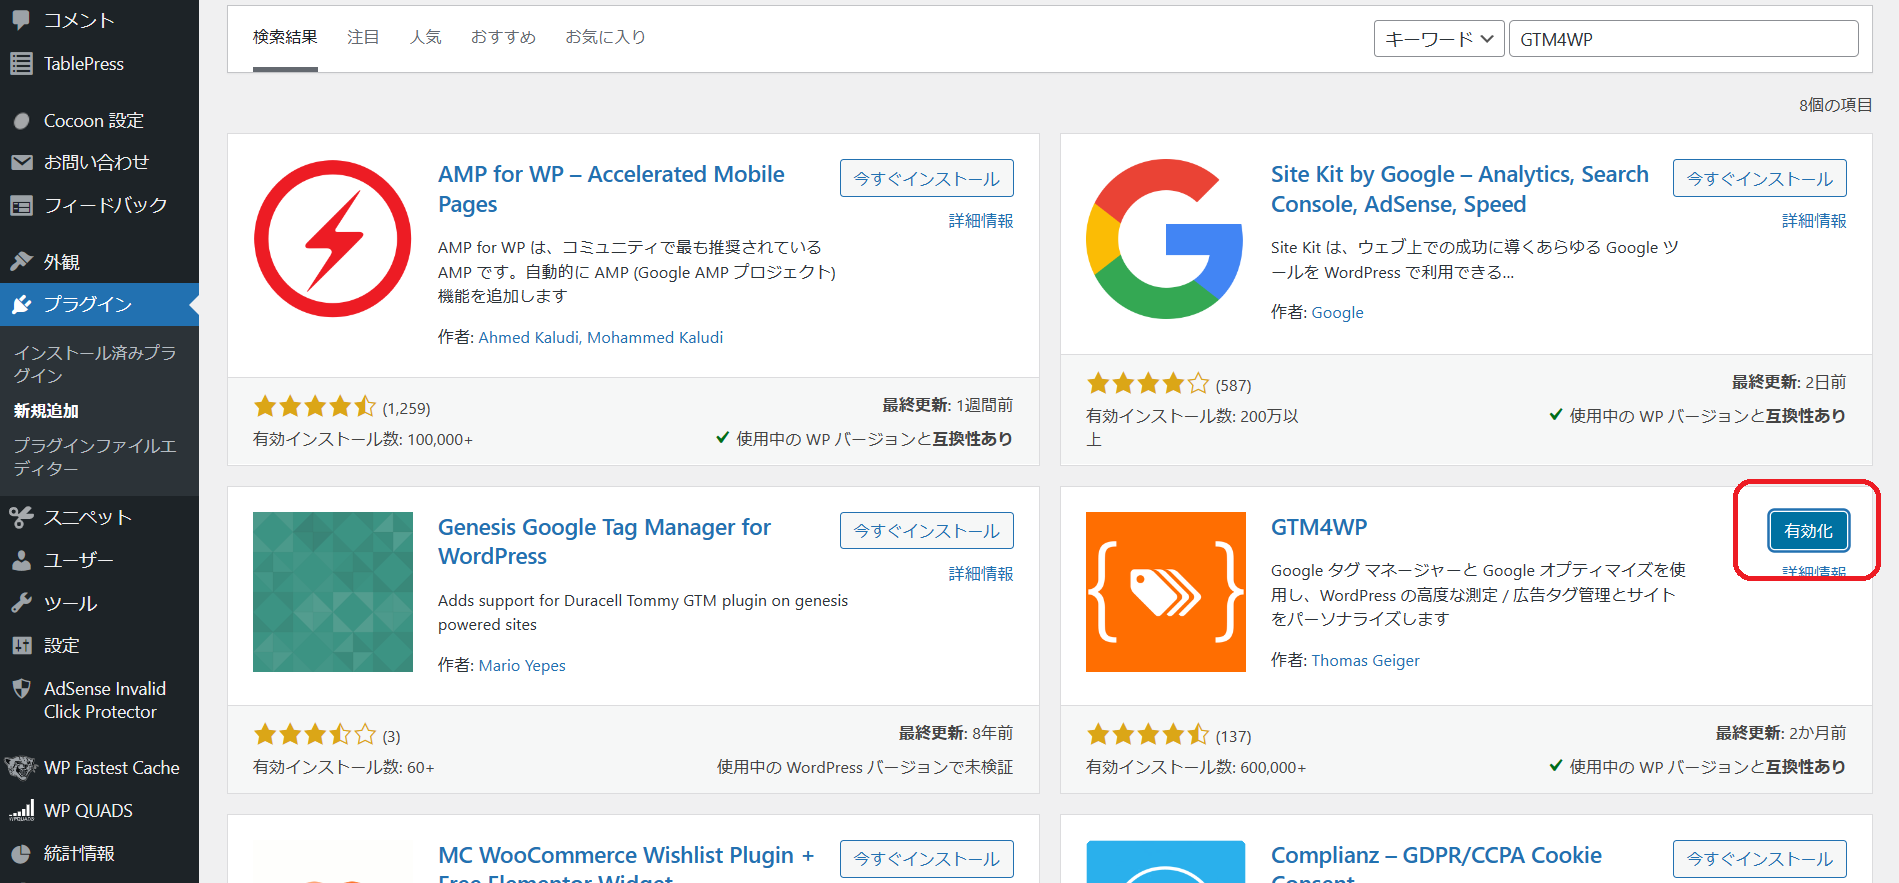This screenshot has height=883, width=1899.
Task: Open インストール済みプラグイン submenu item
Action: tap(95, 364)
